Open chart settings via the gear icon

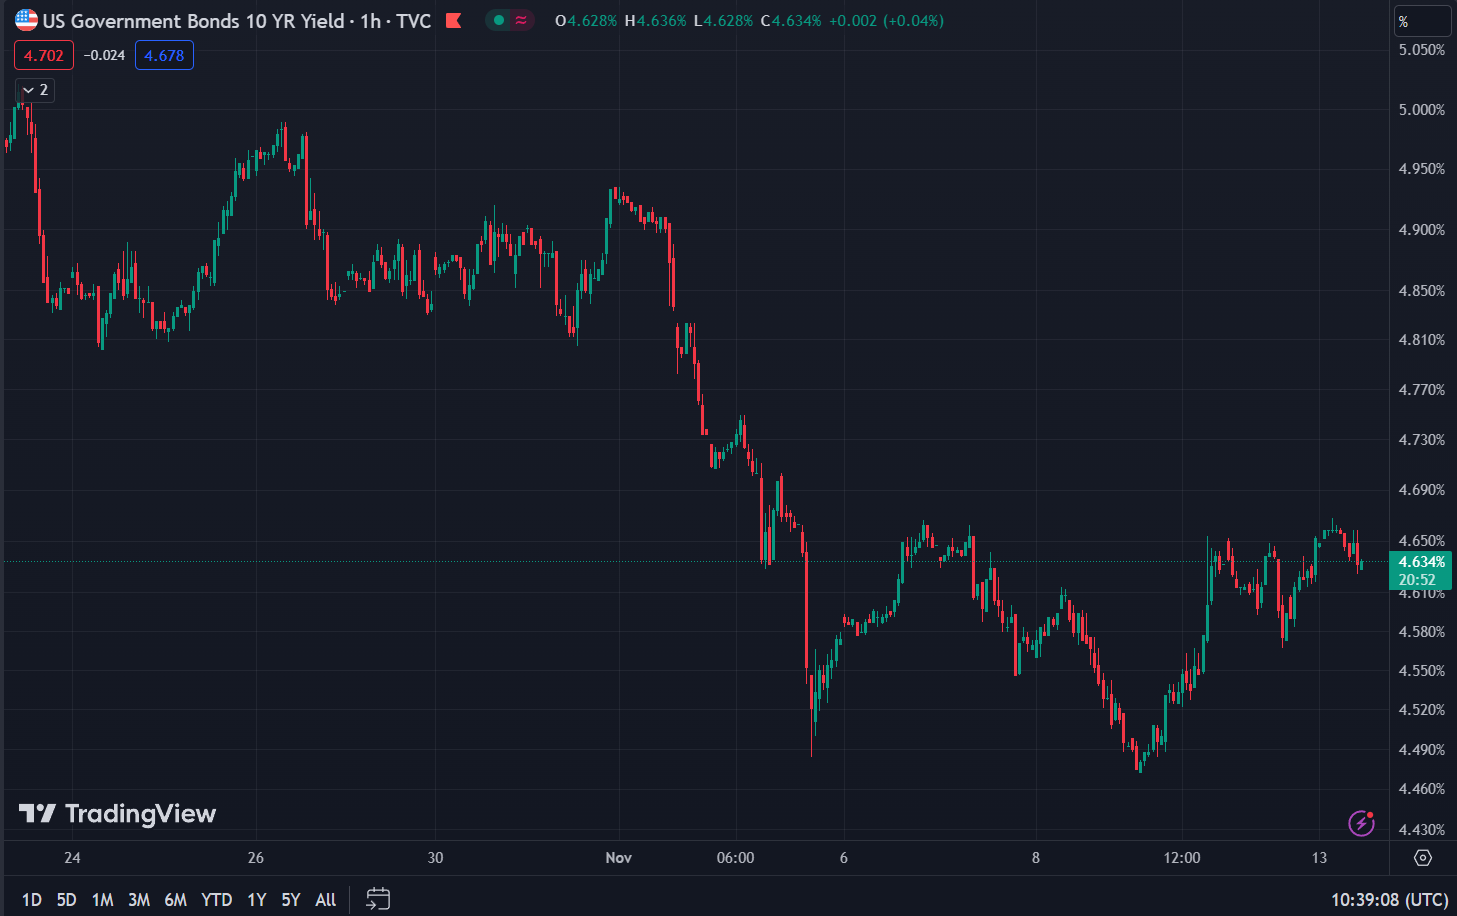click(1423, 858)
